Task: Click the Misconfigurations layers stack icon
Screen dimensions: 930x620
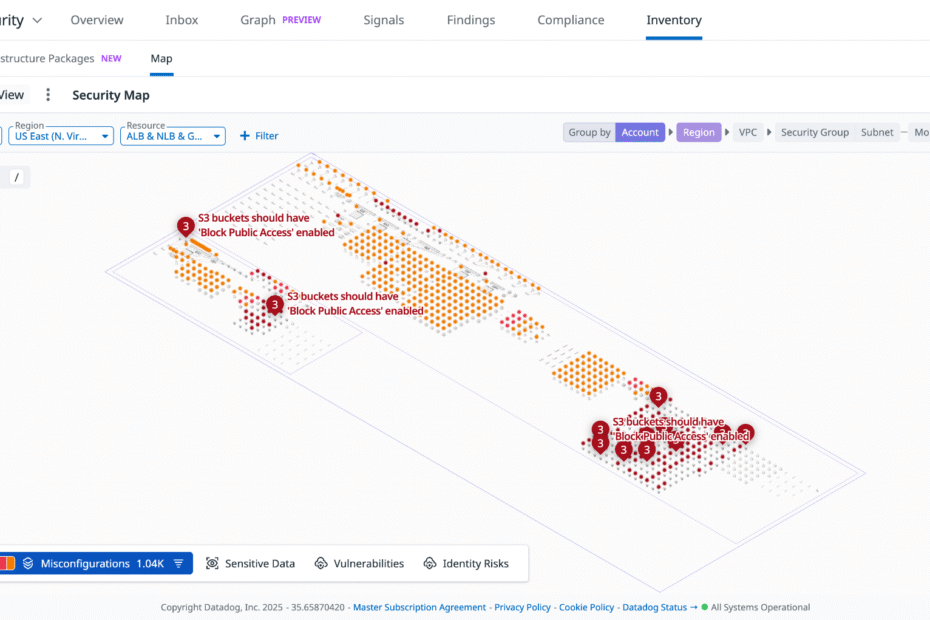Action: pos(28,564)
